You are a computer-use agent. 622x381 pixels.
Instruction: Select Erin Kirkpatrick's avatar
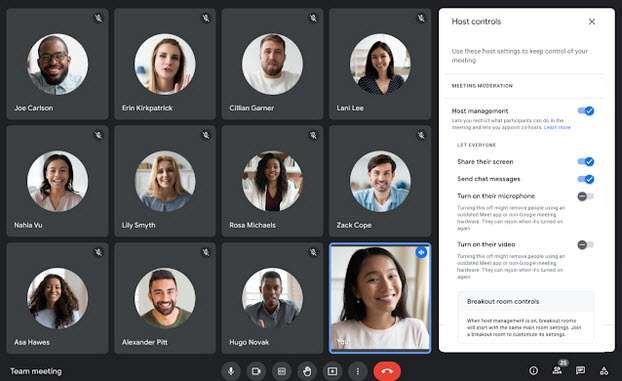click(x=165, y=64)
